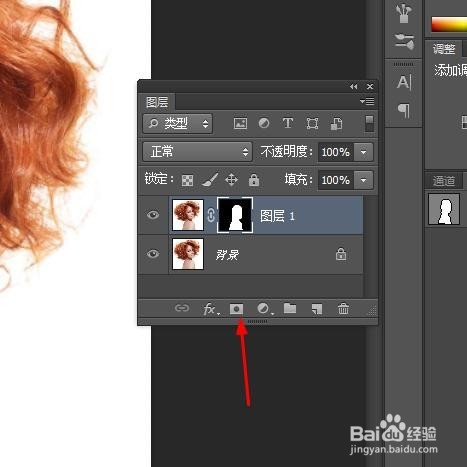
Task: Switch to the 调整 tab
Action: [444, 49]
